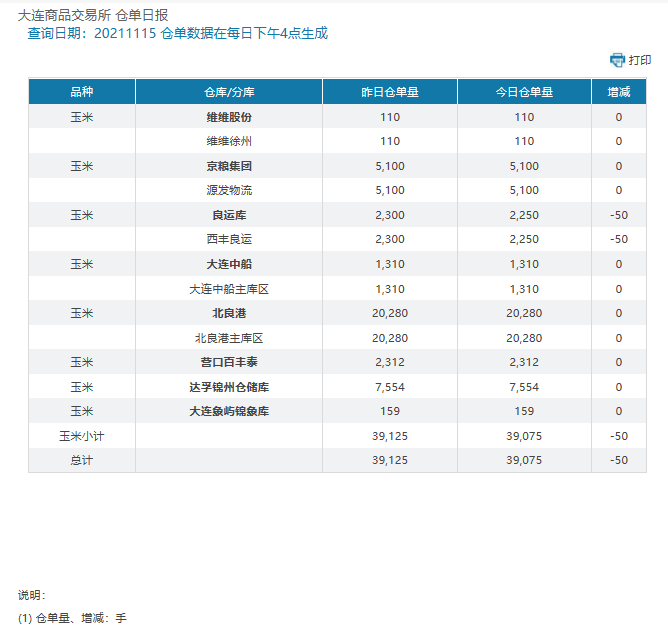Click the 大连象屿锦象库 warehouse cell
Viewport: 668px width, 640px height.
[x=229, y=411]
